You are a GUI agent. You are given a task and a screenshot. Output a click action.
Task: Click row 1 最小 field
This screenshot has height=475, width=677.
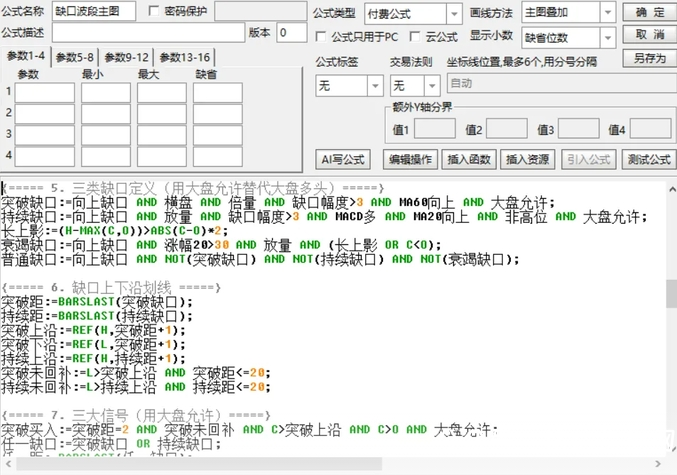point(106,93)
